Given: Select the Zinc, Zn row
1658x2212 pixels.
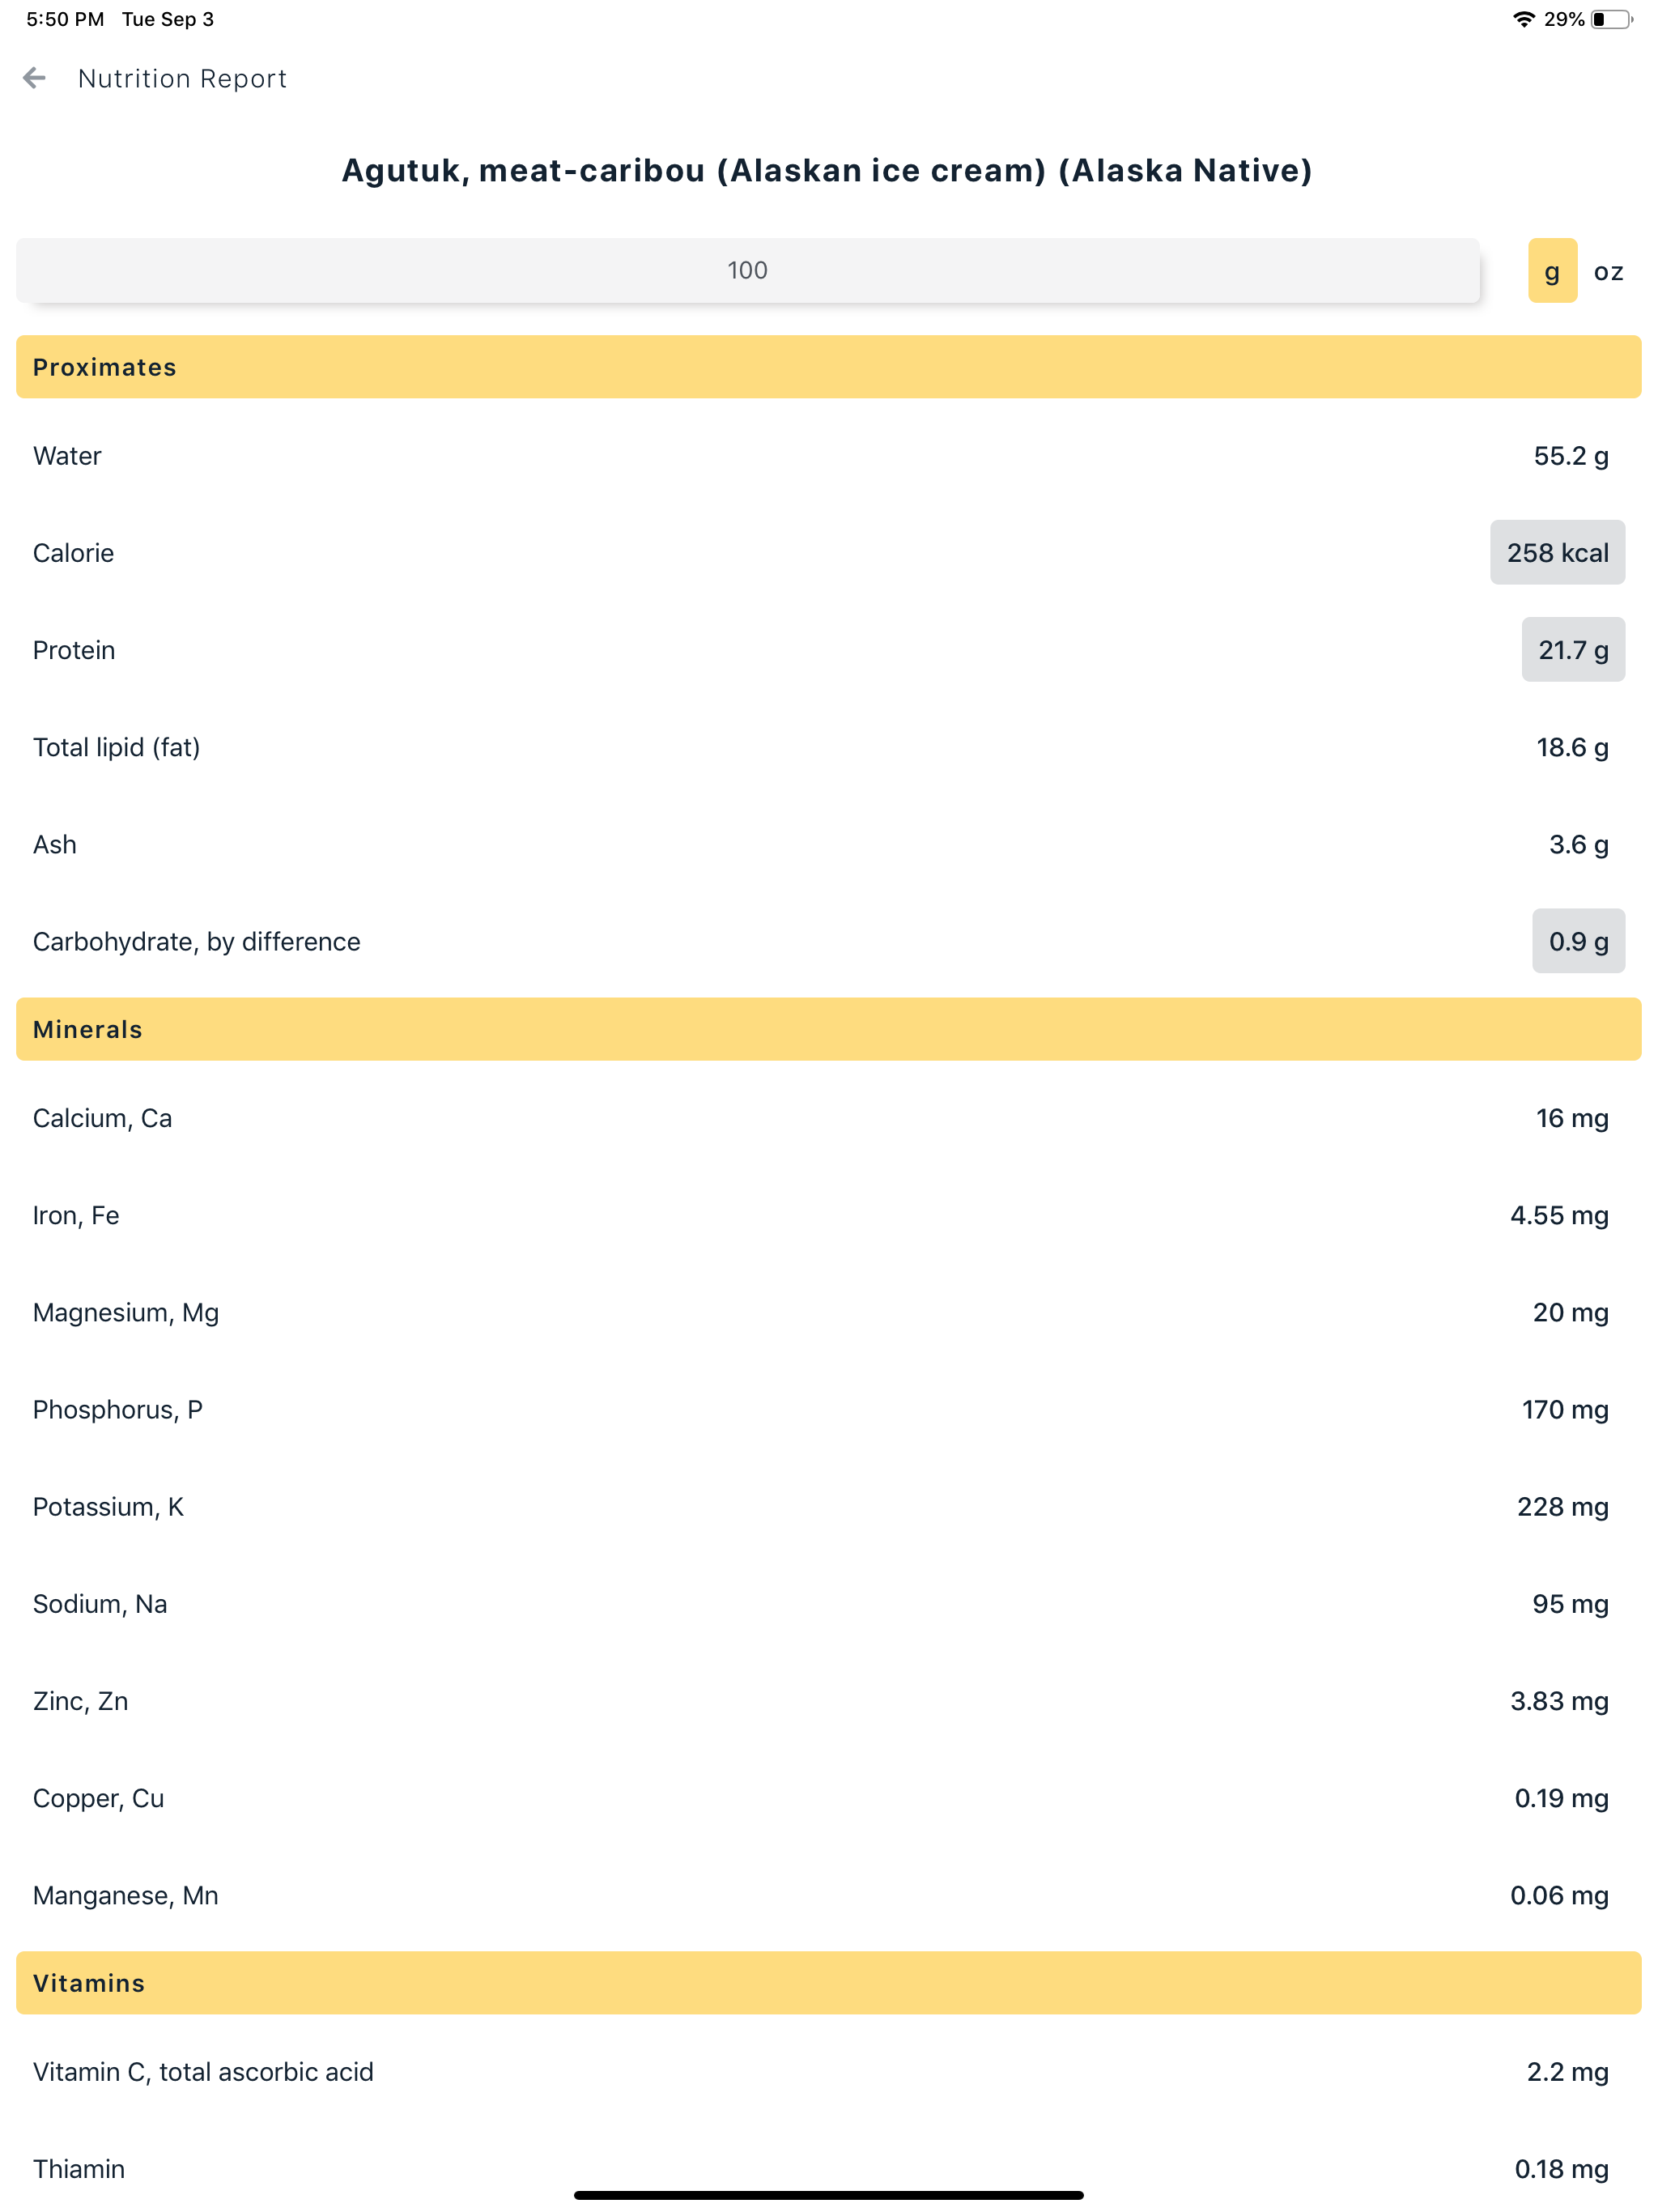Looking at the screenshot, I should coord(828,1701).
